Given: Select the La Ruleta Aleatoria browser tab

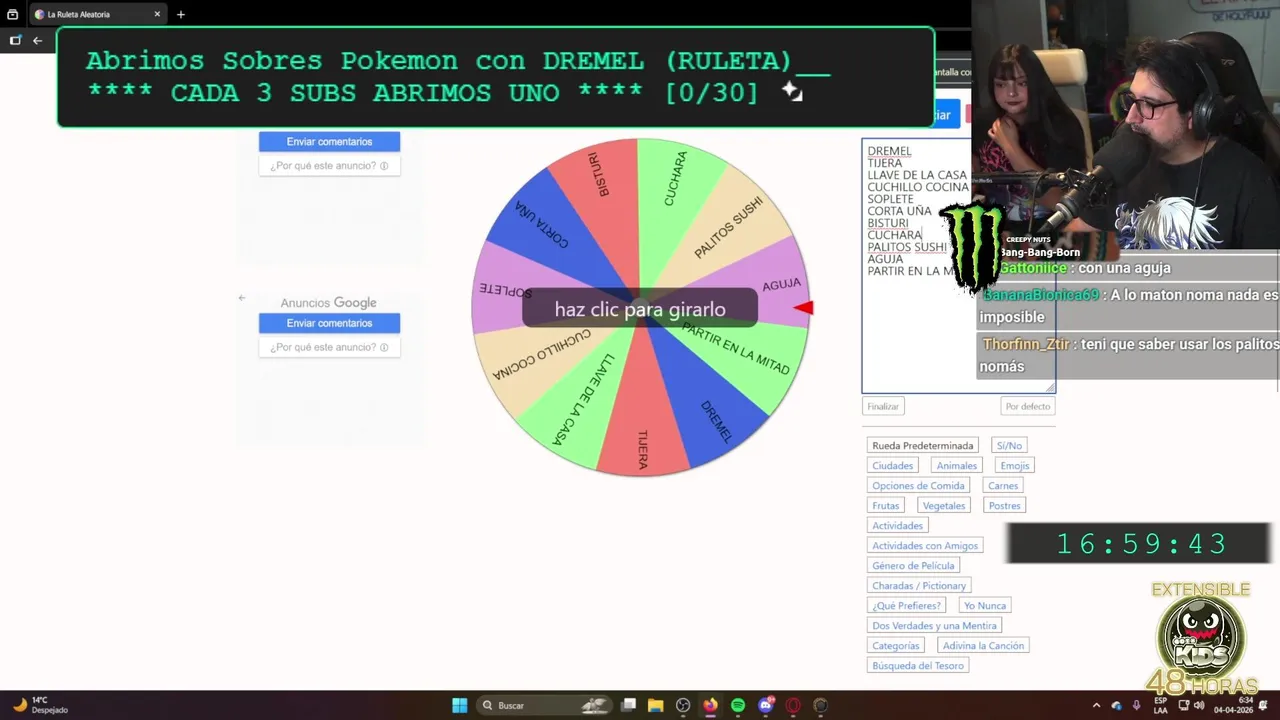Looking at the screenshot, I should click(x=98, y=14).
